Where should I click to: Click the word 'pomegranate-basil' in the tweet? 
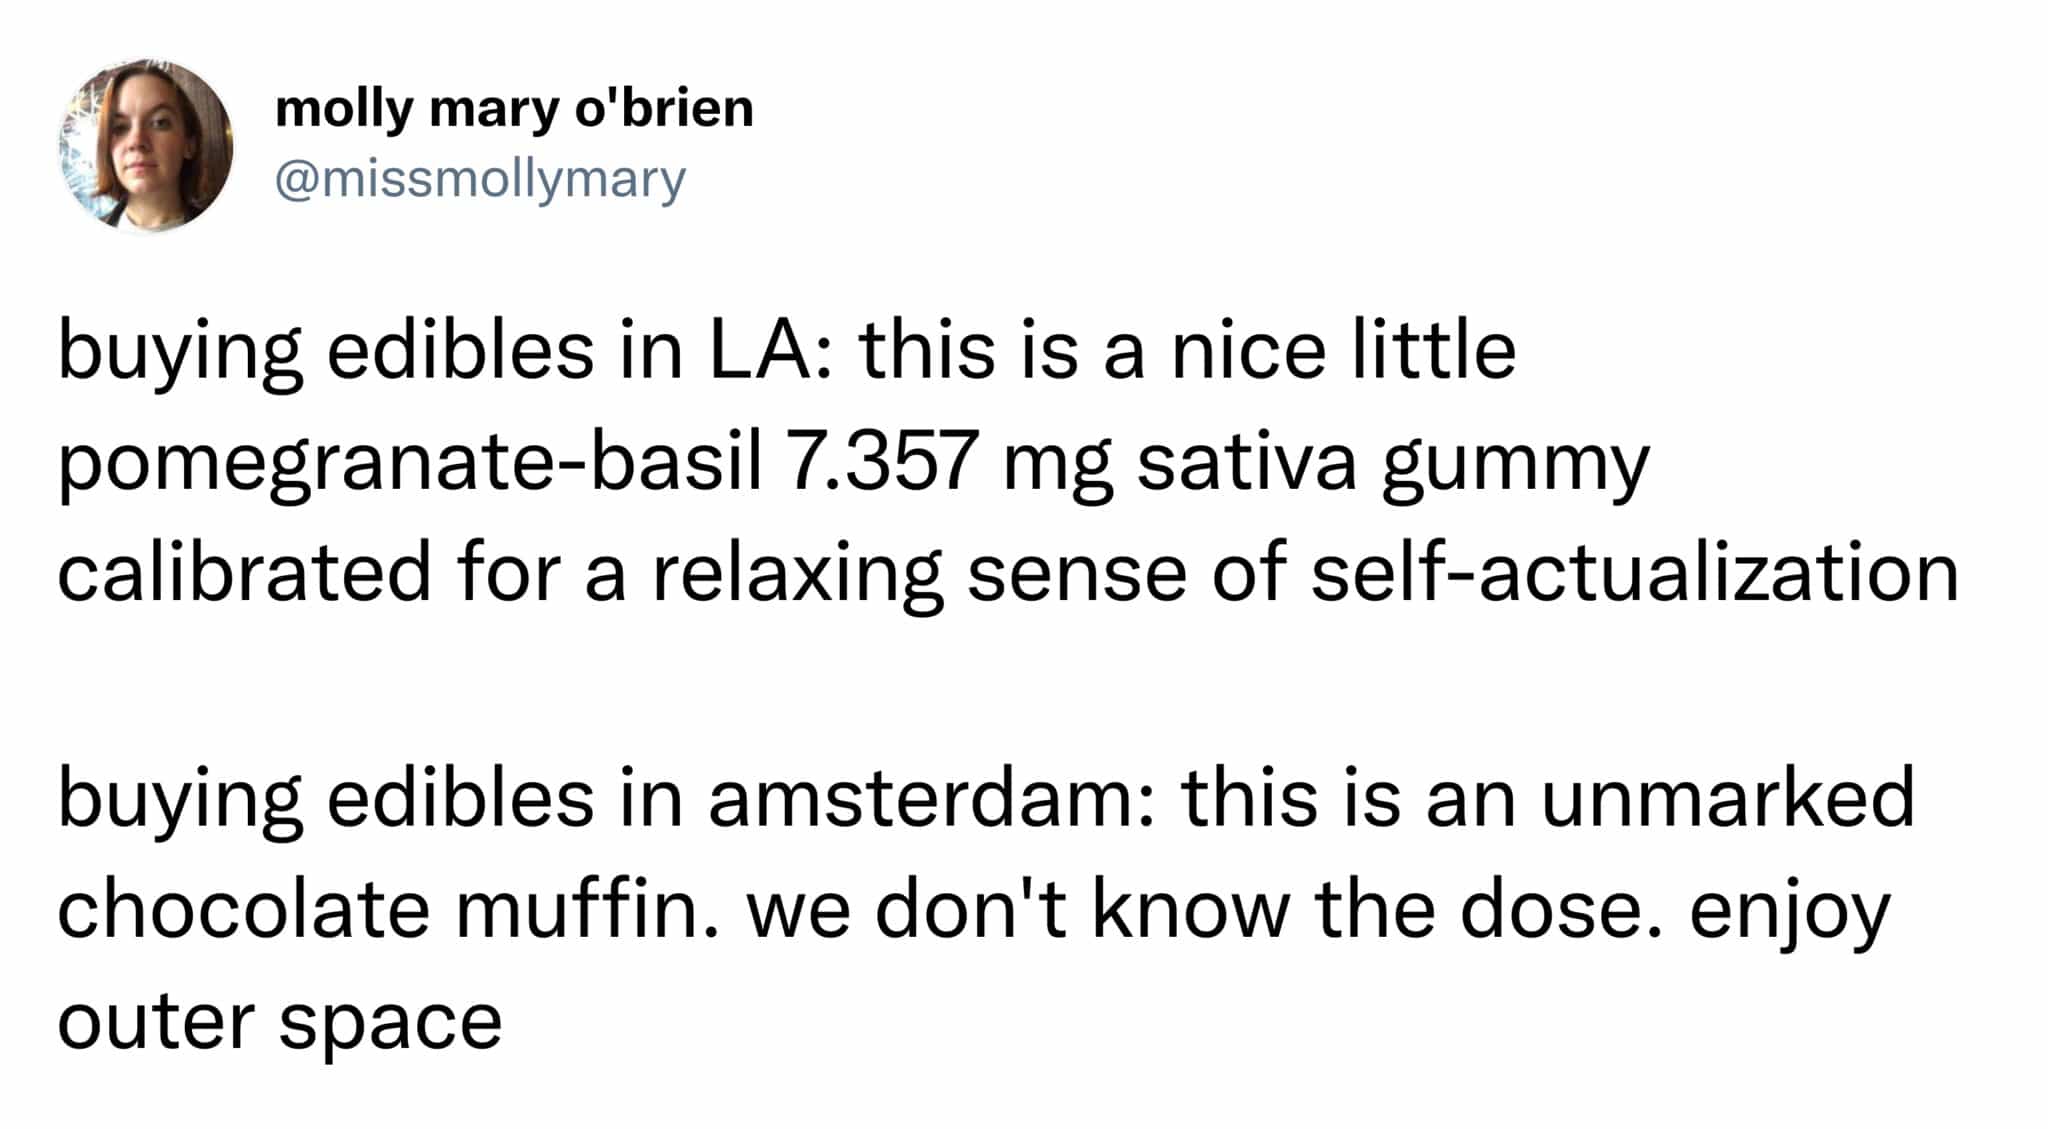410,464
